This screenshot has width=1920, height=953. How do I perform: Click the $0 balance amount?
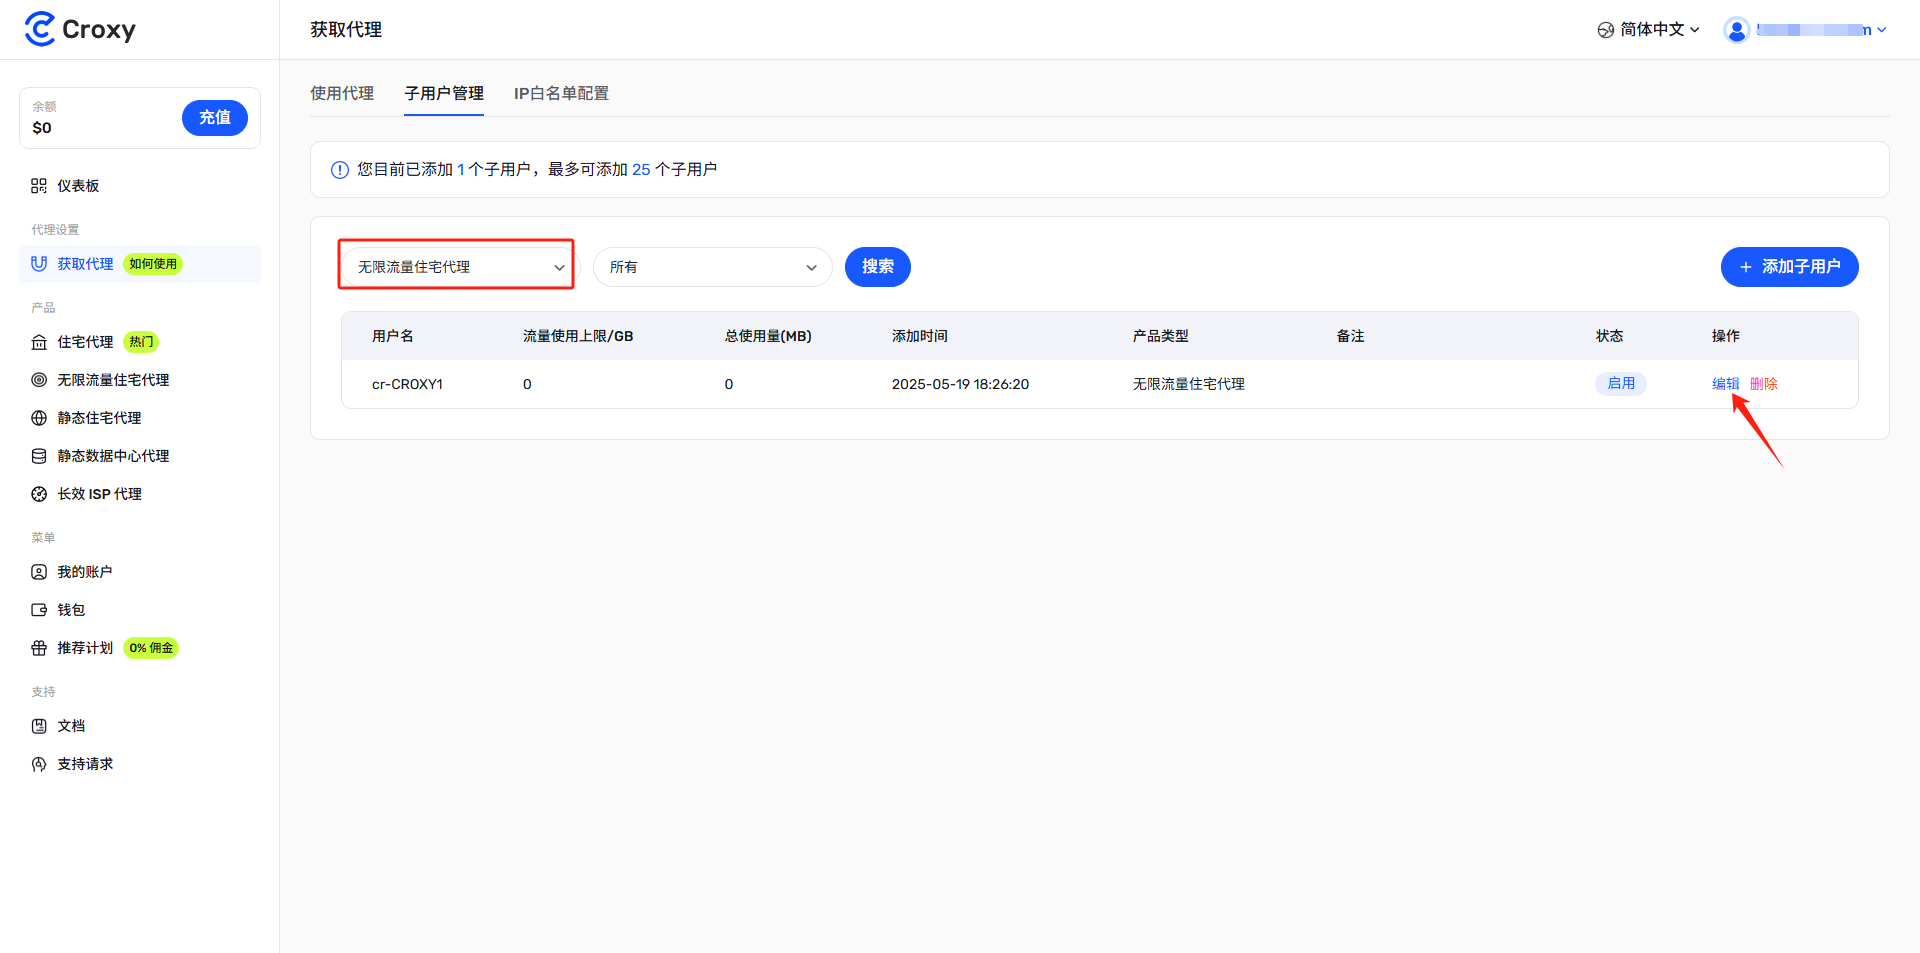42,128
